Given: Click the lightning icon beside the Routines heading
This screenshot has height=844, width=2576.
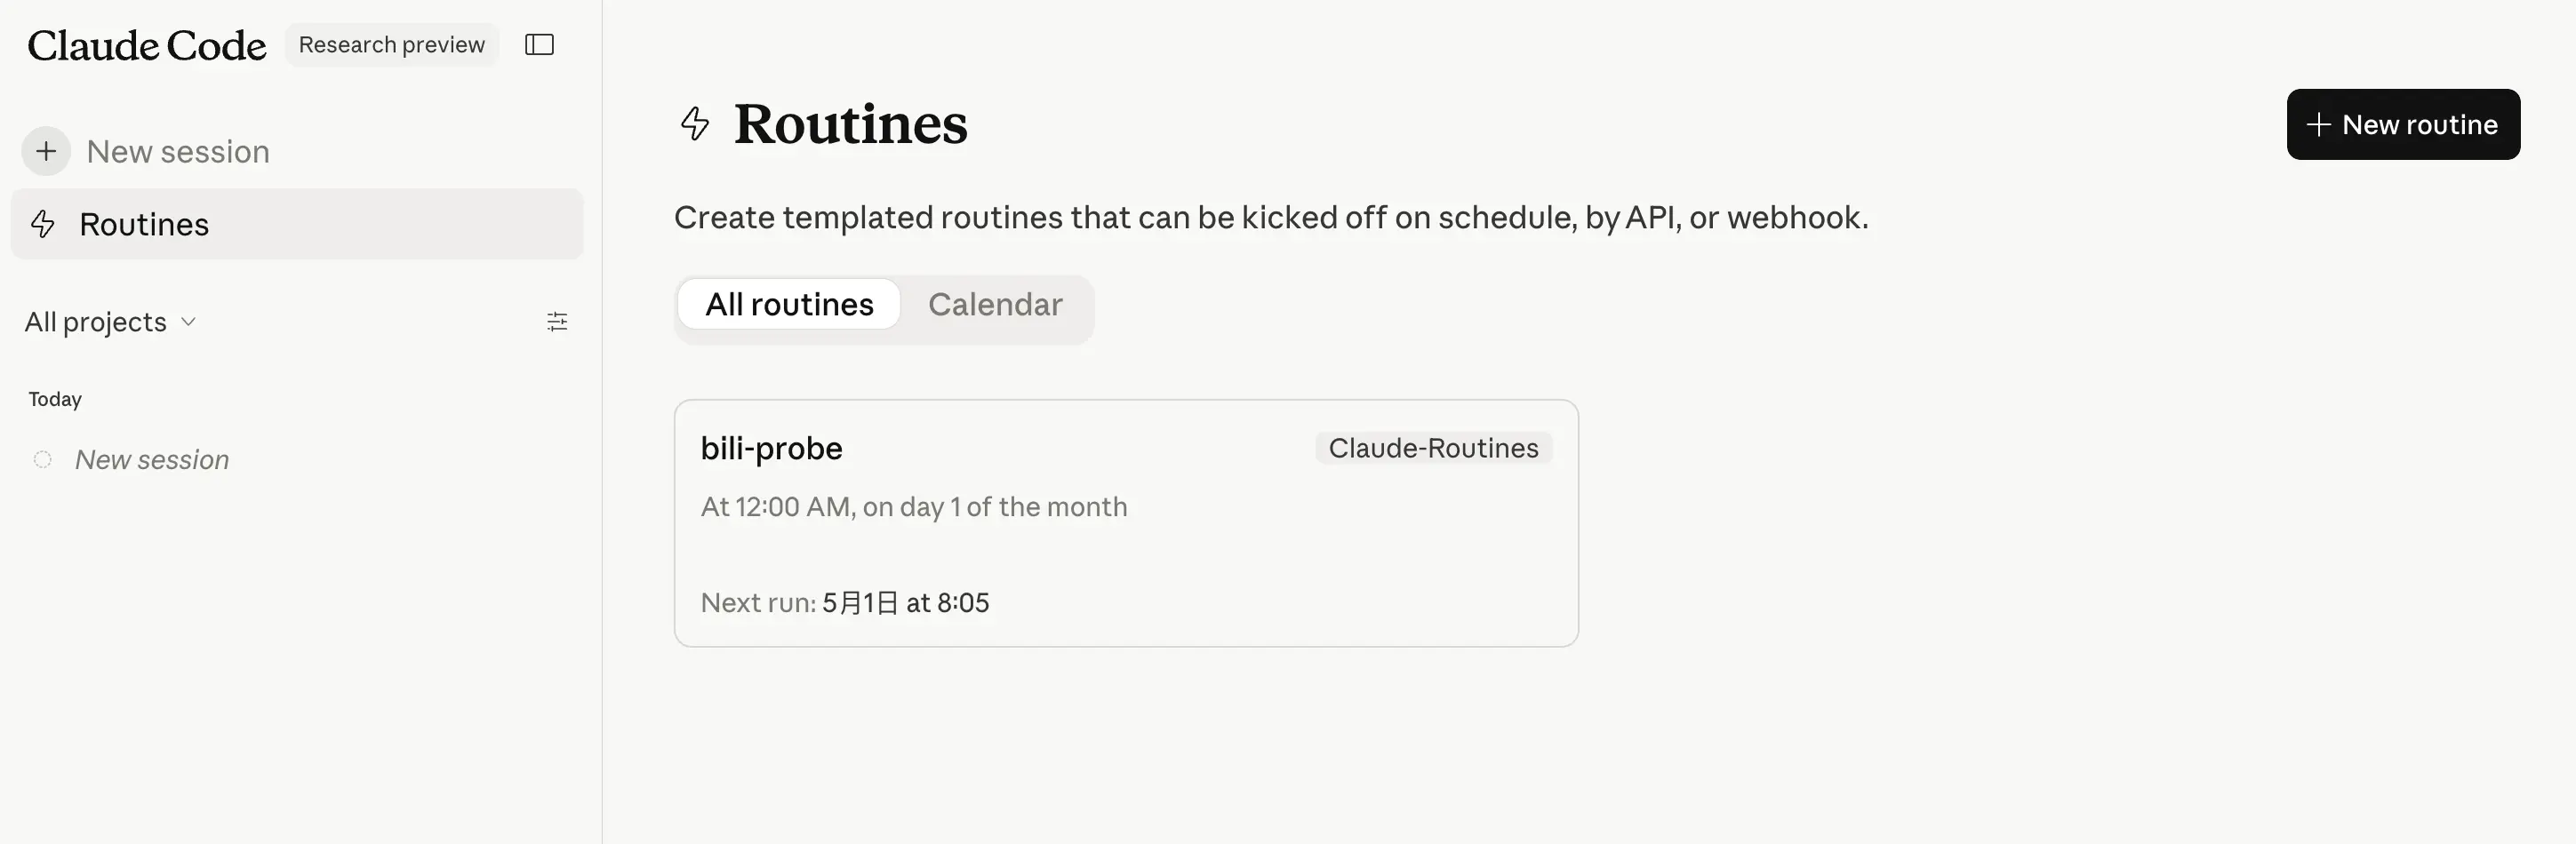Looking at the screenshot, I should [695, 124].
